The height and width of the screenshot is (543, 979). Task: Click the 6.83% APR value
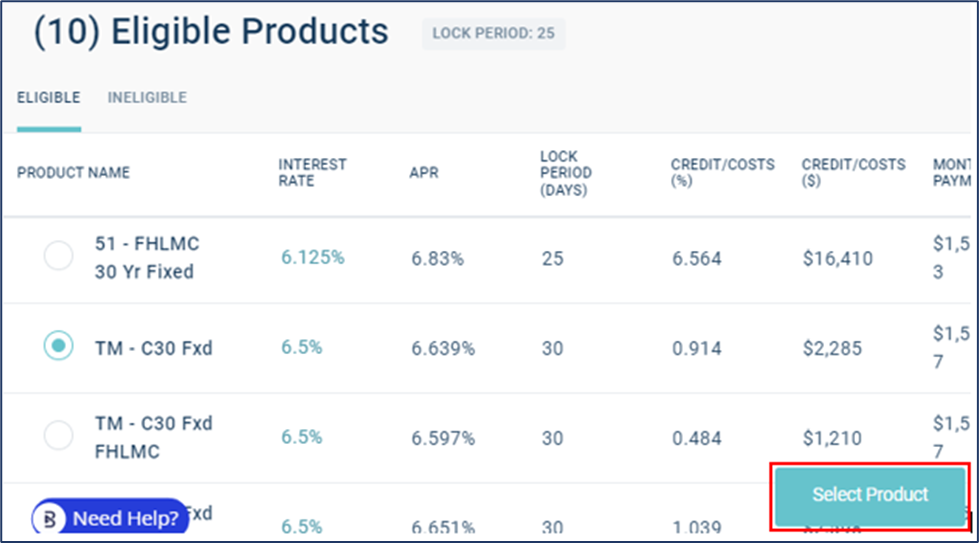point(437,258)
